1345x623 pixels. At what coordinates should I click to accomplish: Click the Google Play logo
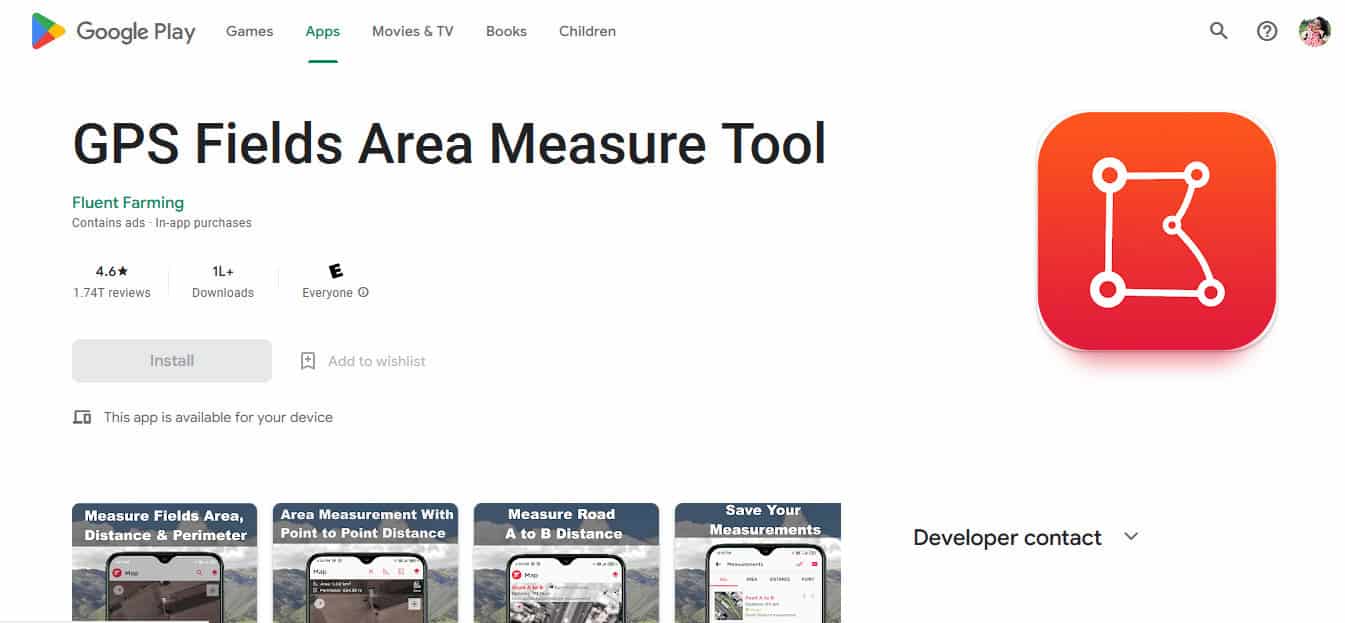(113, 31)
